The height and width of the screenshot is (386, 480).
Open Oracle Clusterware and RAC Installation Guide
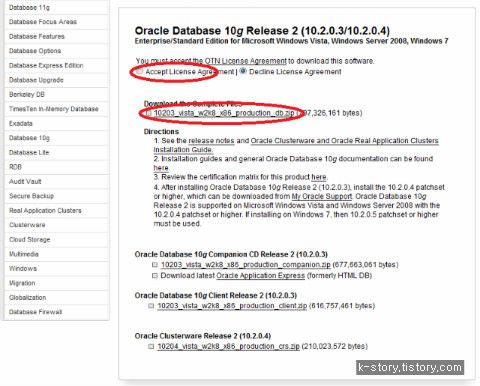[x=344, y=141]
